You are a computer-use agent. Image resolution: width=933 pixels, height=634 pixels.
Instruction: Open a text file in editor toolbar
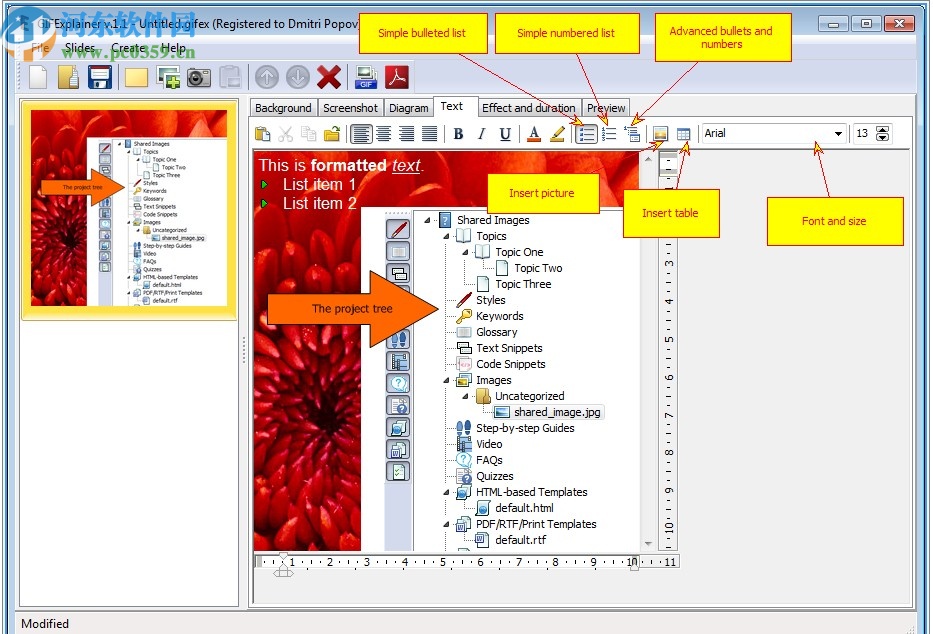tap(331, 134)
